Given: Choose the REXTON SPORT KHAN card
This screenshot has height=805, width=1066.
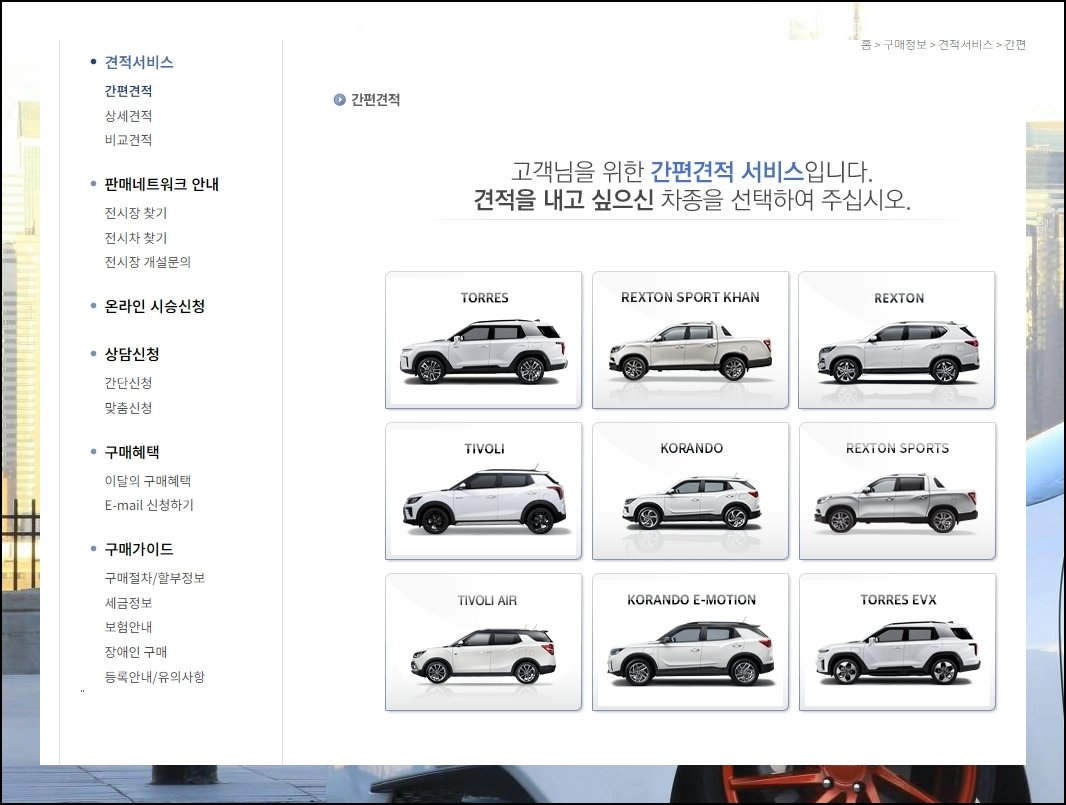Looking at the screenshot, I should (x=690, y=340).
